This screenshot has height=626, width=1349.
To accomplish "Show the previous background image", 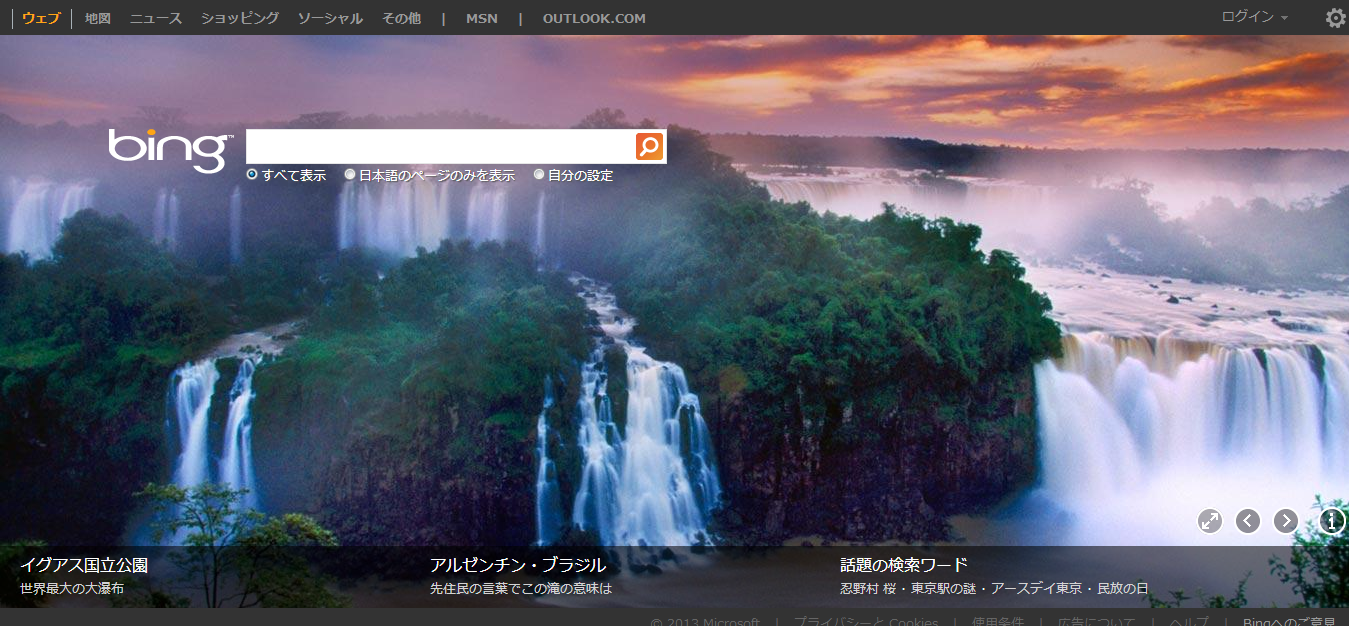I will (x=1248, y=521).
